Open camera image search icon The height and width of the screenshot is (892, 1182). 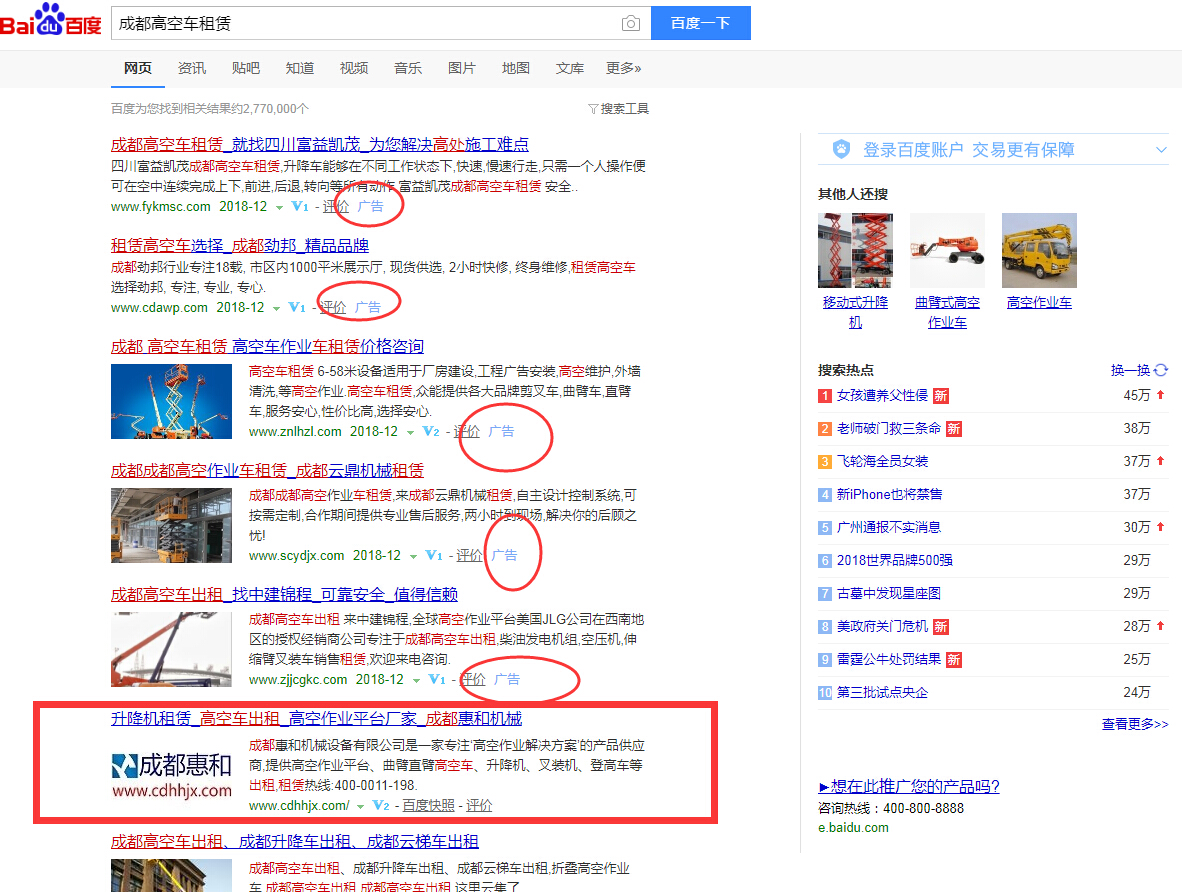tap(631, 23)
